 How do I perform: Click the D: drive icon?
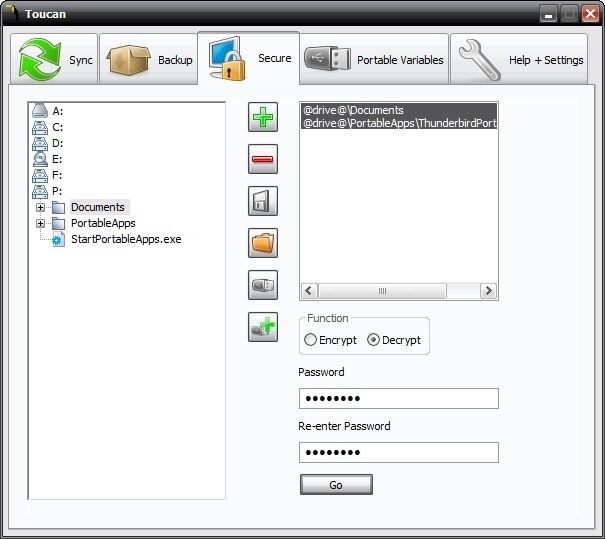pos(40,143)
